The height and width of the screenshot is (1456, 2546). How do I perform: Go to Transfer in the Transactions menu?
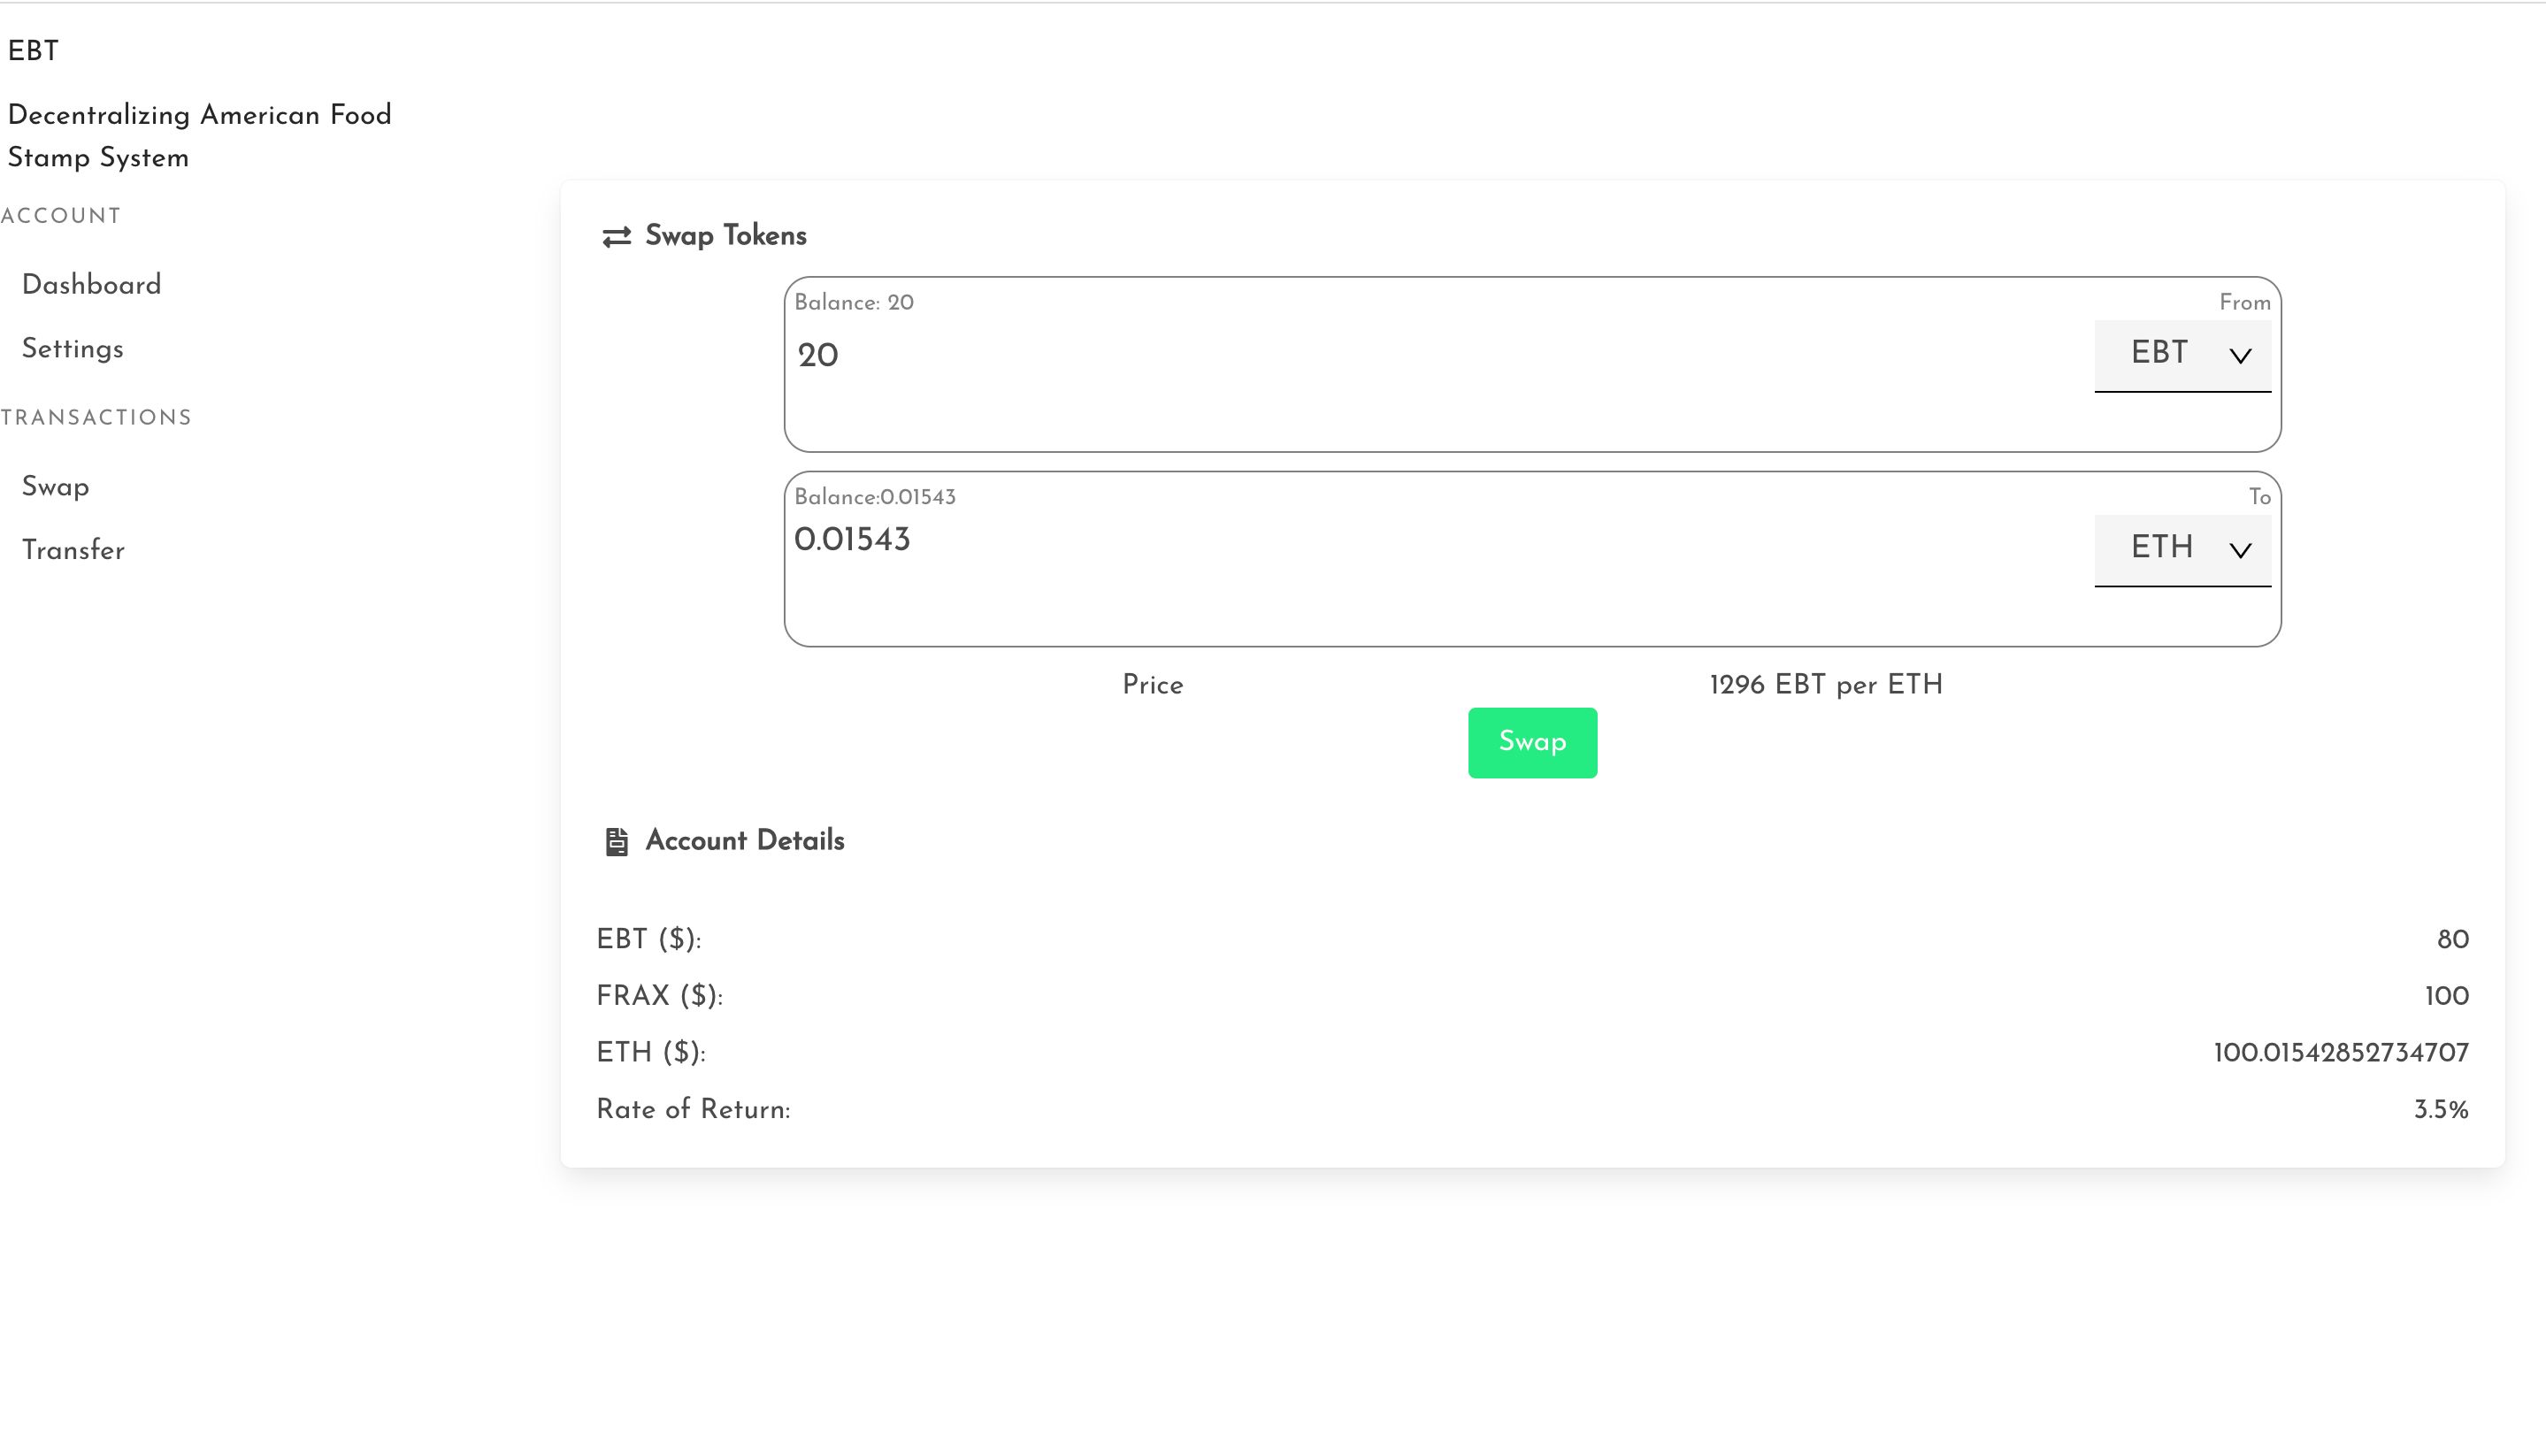tap(73, 550)
